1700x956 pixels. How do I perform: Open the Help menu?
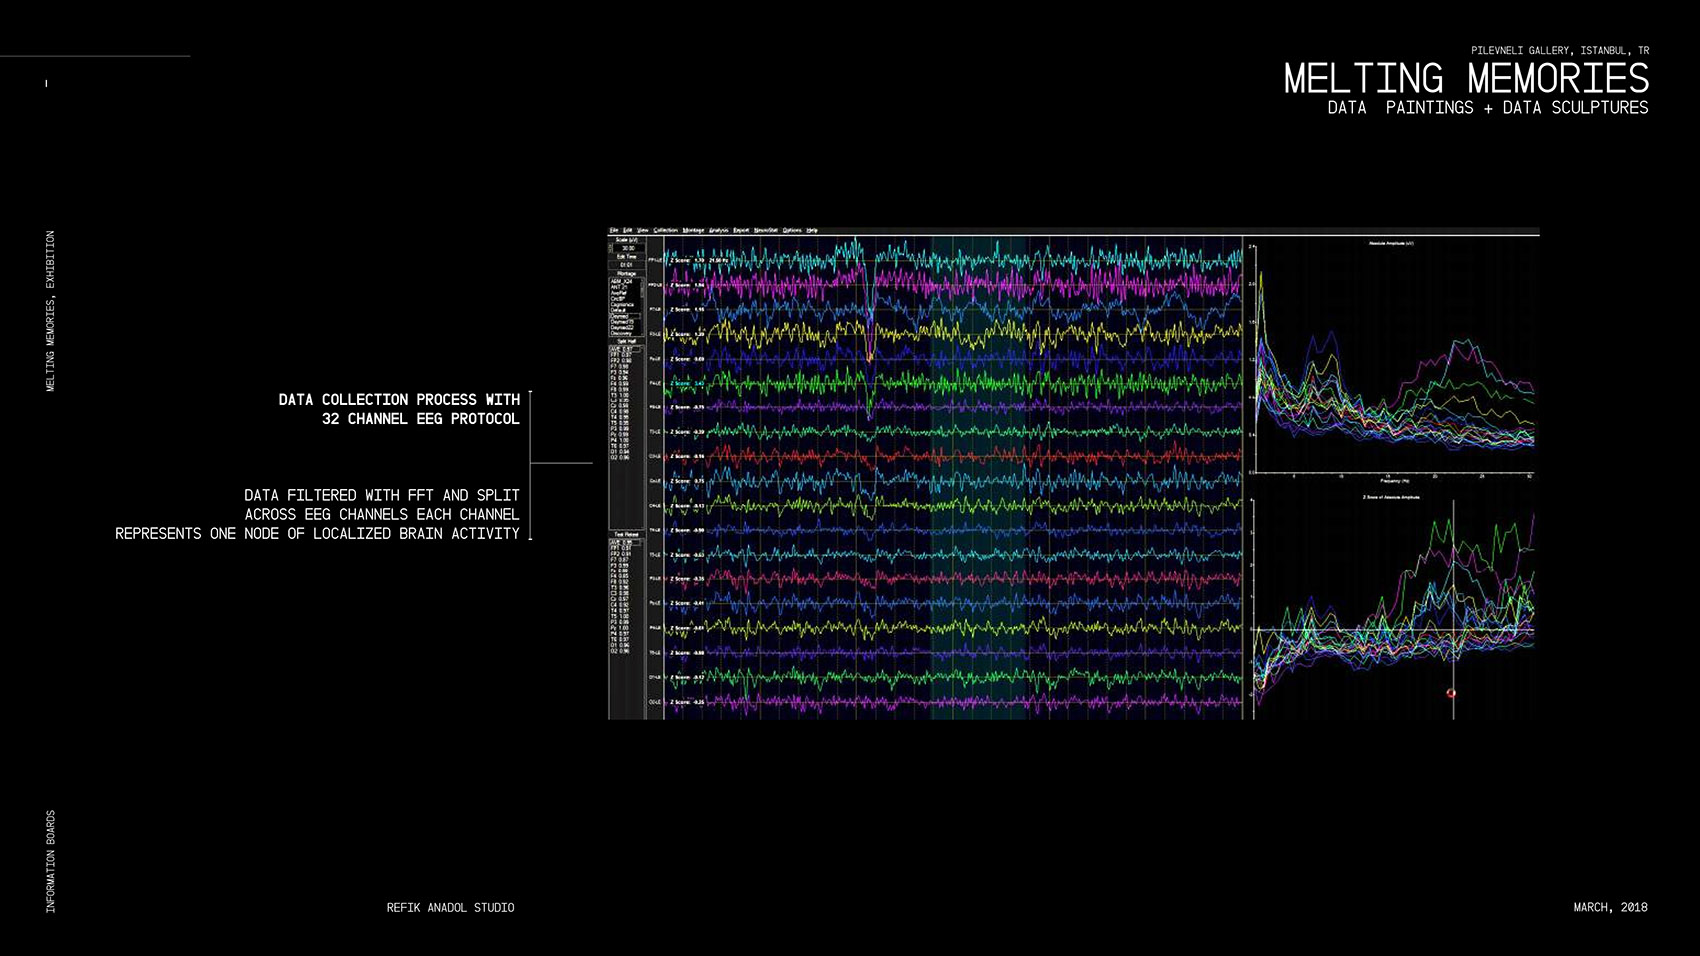[x=812, y=230]
